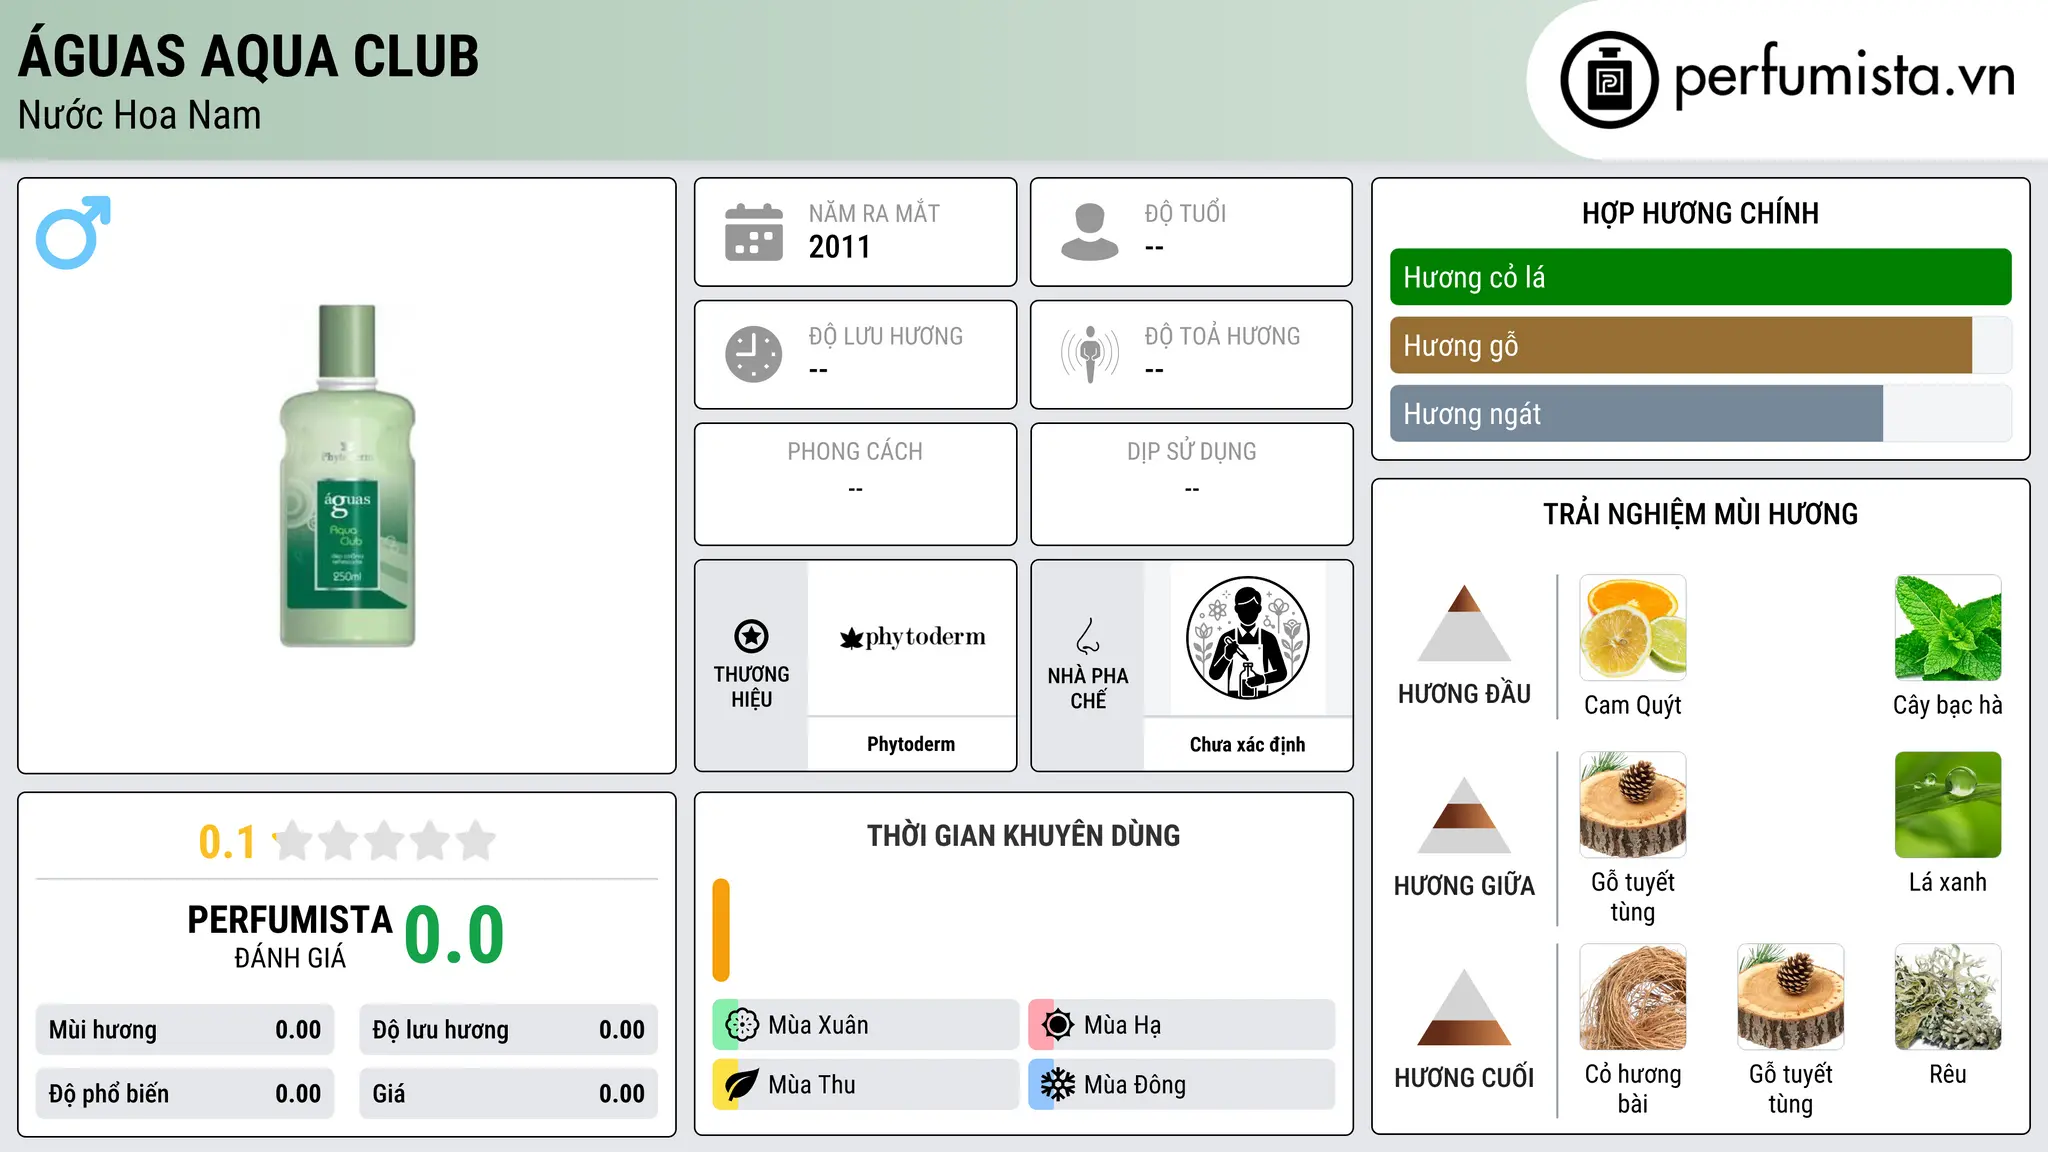Click the Giá score row
Image resolution: width=2048 pixels, height=1152 pixels.
(508, 1094)
